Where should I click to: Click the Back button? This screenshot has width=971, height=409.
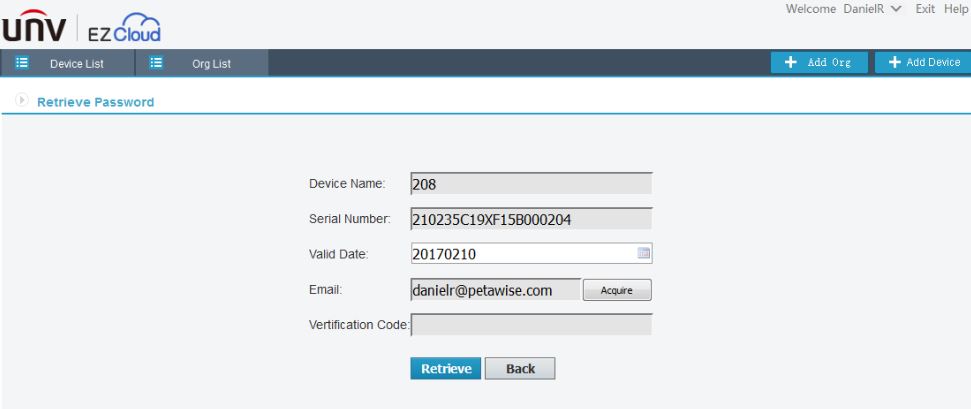point(520,369)
